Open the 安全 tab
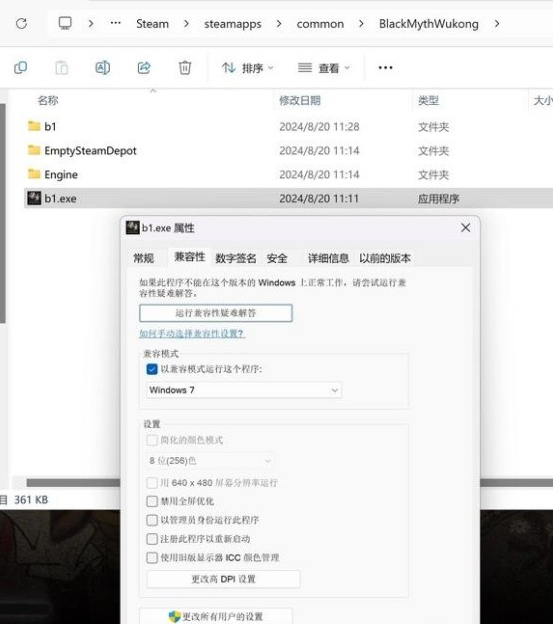553x624 pixels. point(277,258)
